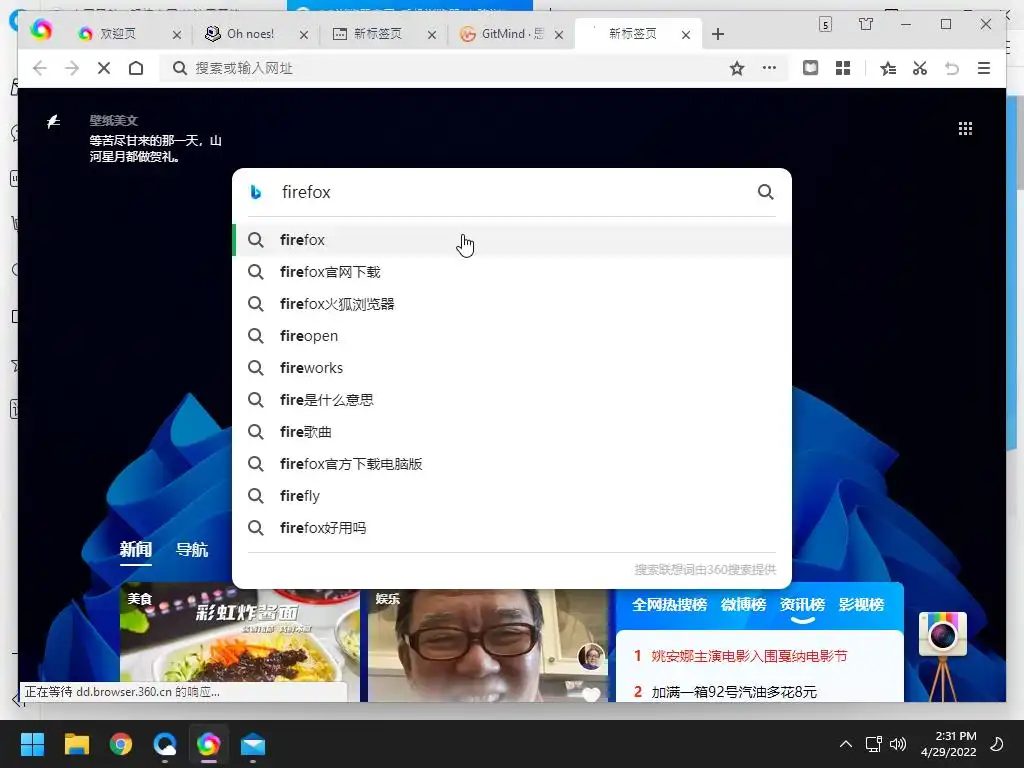Select the scissors screenshot tool
Screen dimensions: 1024x768
point(920,68)
